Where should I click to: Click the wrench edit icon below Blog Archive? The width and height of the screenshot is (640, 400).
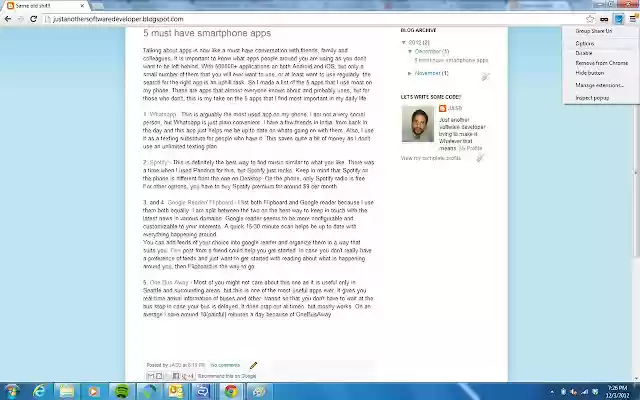[x=485, y=77]
